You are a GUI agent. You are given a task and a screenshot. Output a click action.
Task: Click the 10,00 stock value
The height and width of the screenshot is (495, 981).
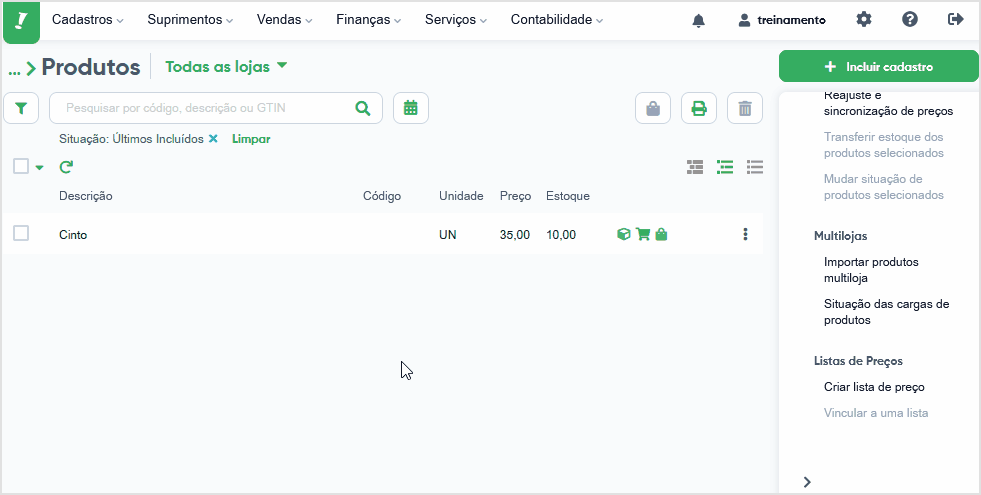[561, 235]
